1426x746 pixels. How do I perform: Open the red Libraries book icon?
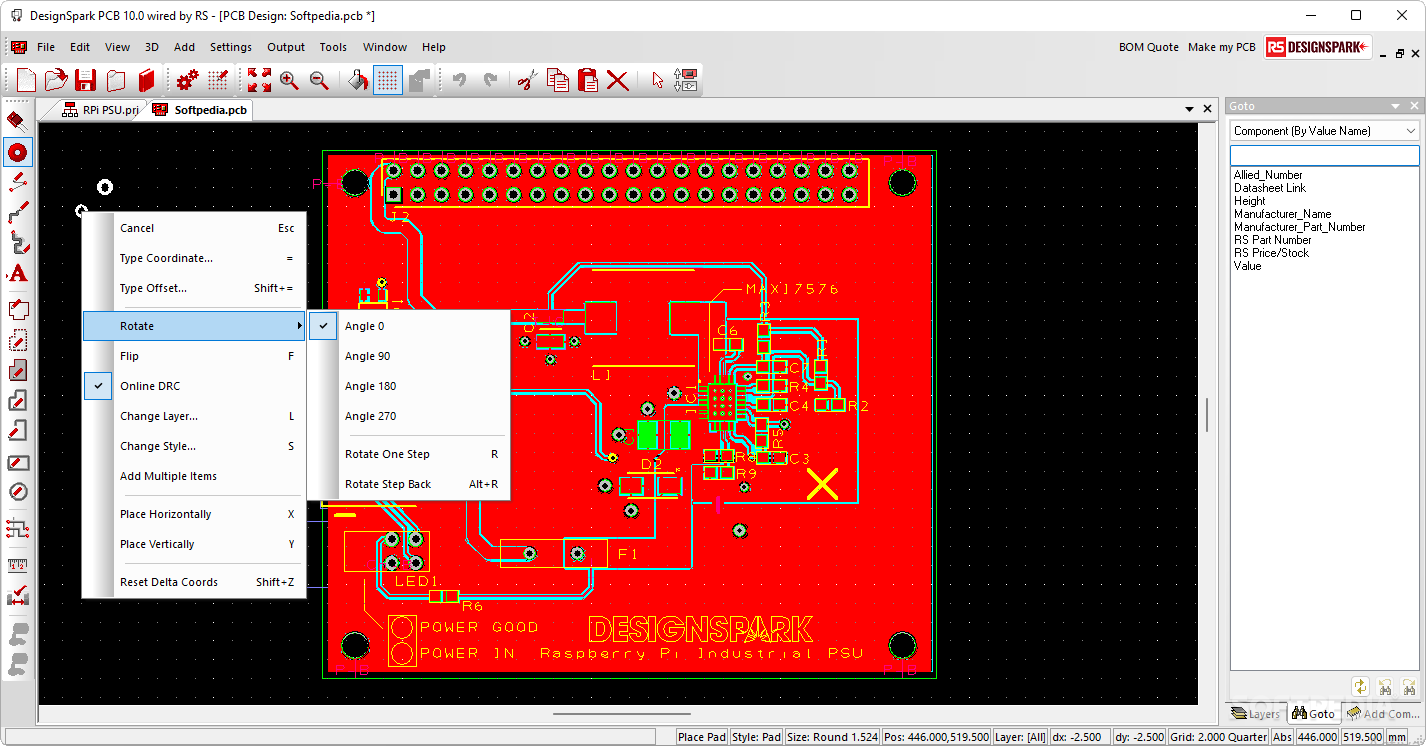click(x=147, y=80)
